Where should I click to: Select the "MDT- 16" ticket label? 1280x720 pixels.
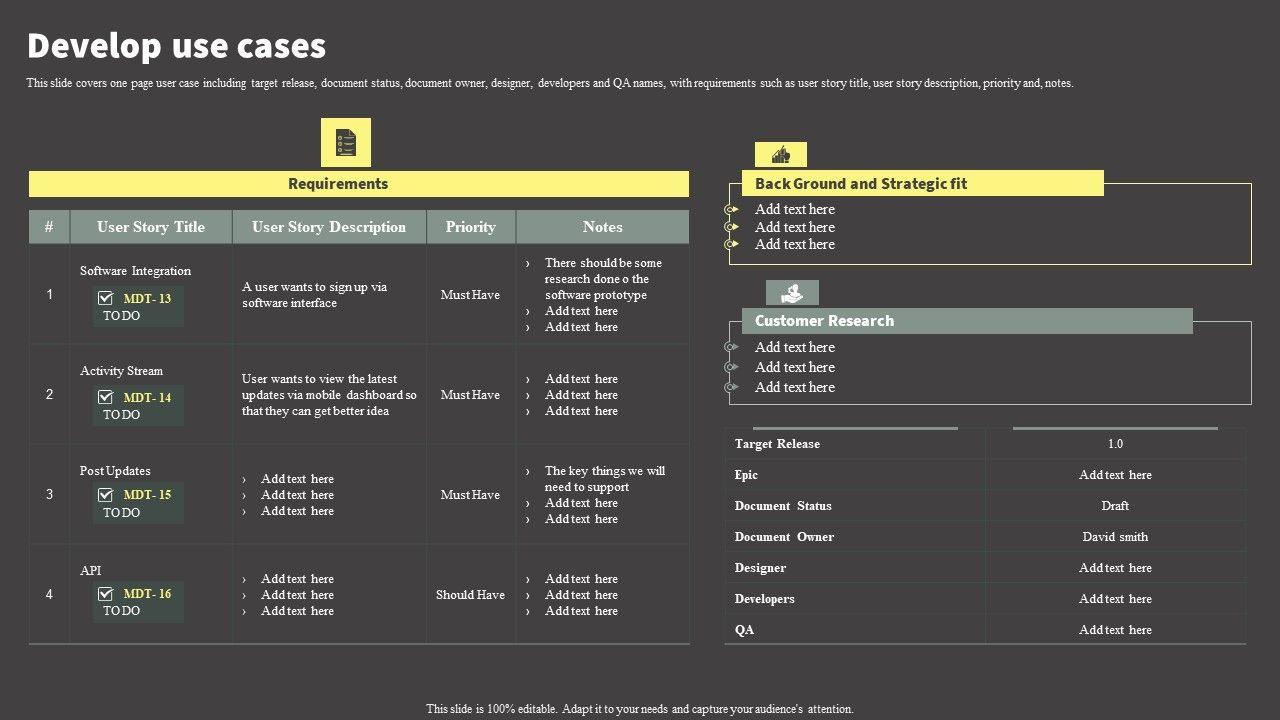[x=147, y=593]
